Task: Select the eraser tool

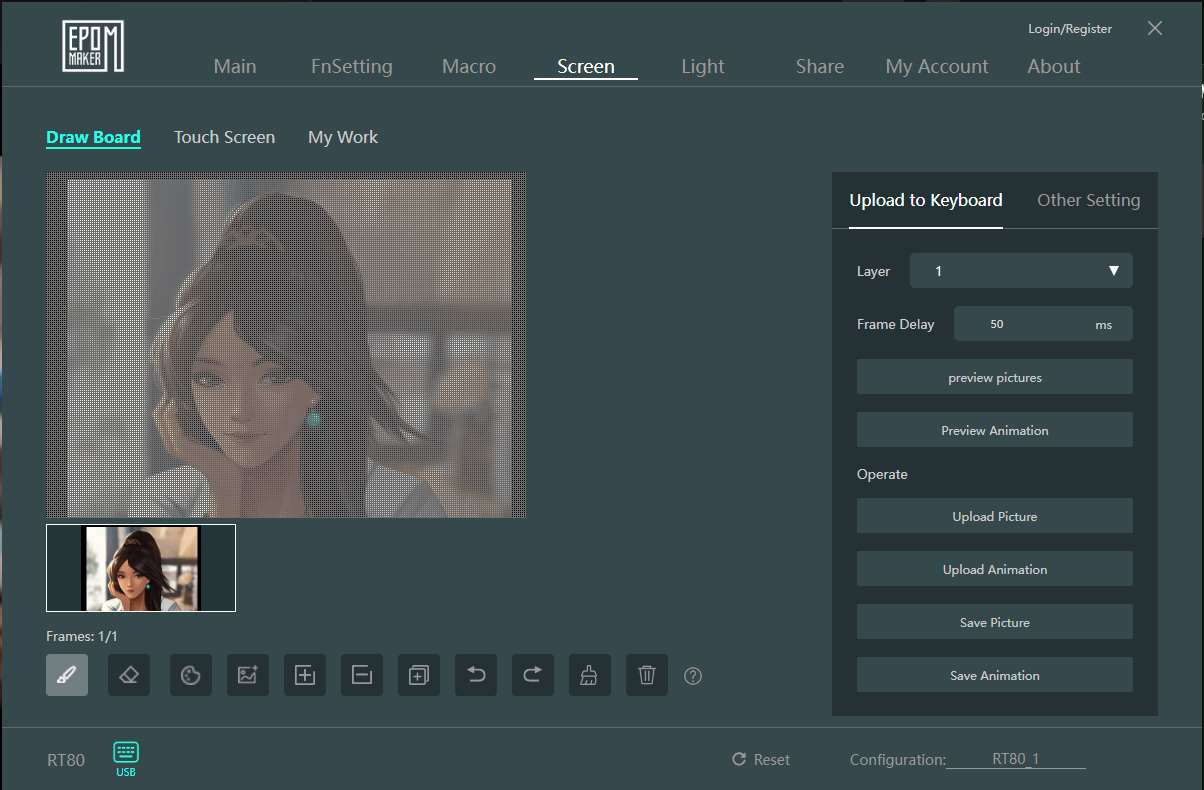Action: pos(129,675)
